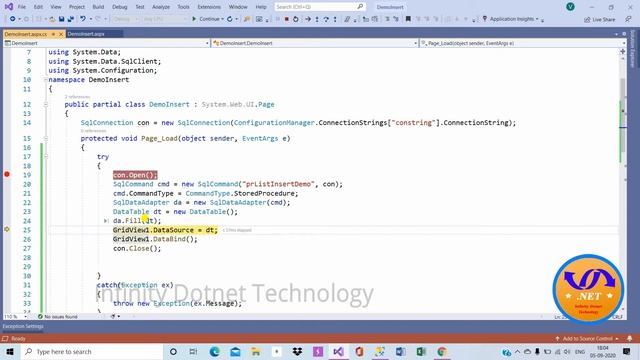Click the Restart debugging icon
This screenshot has width=640, height=360.
point(296,19)
